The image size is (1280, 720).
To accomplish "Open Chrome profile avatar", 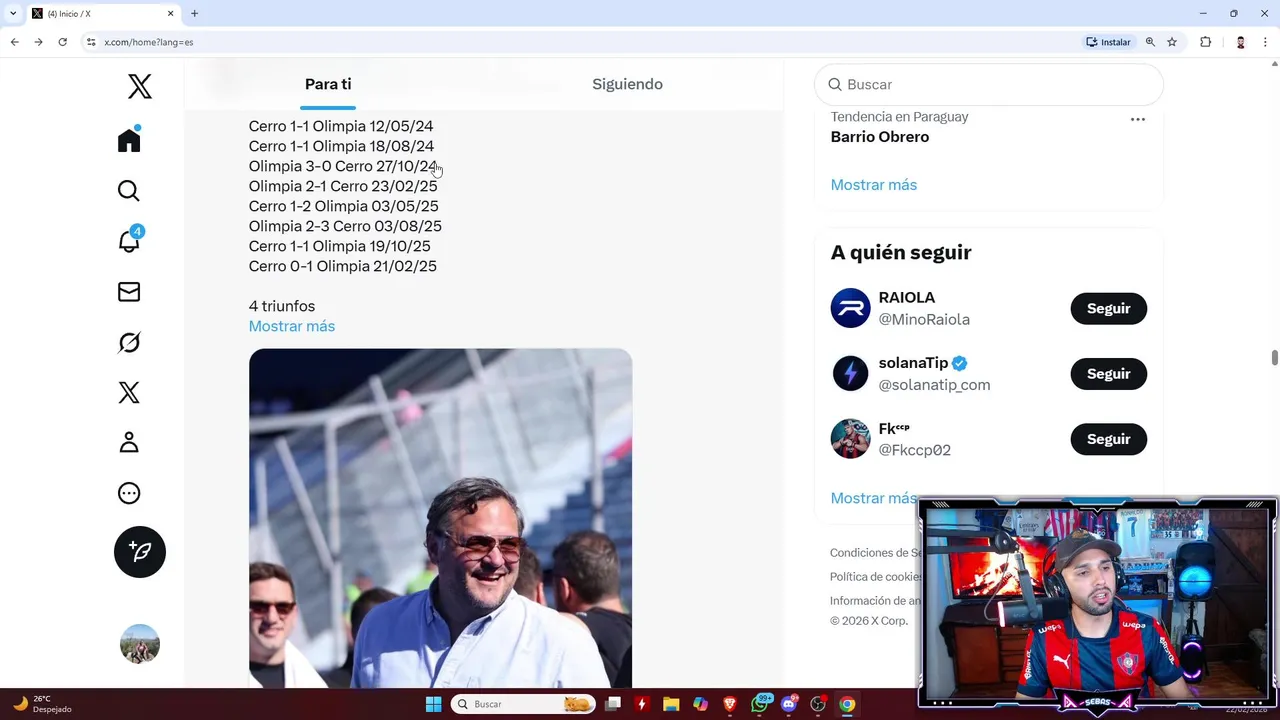I will pyautogui.click(x=1240, y=42).
